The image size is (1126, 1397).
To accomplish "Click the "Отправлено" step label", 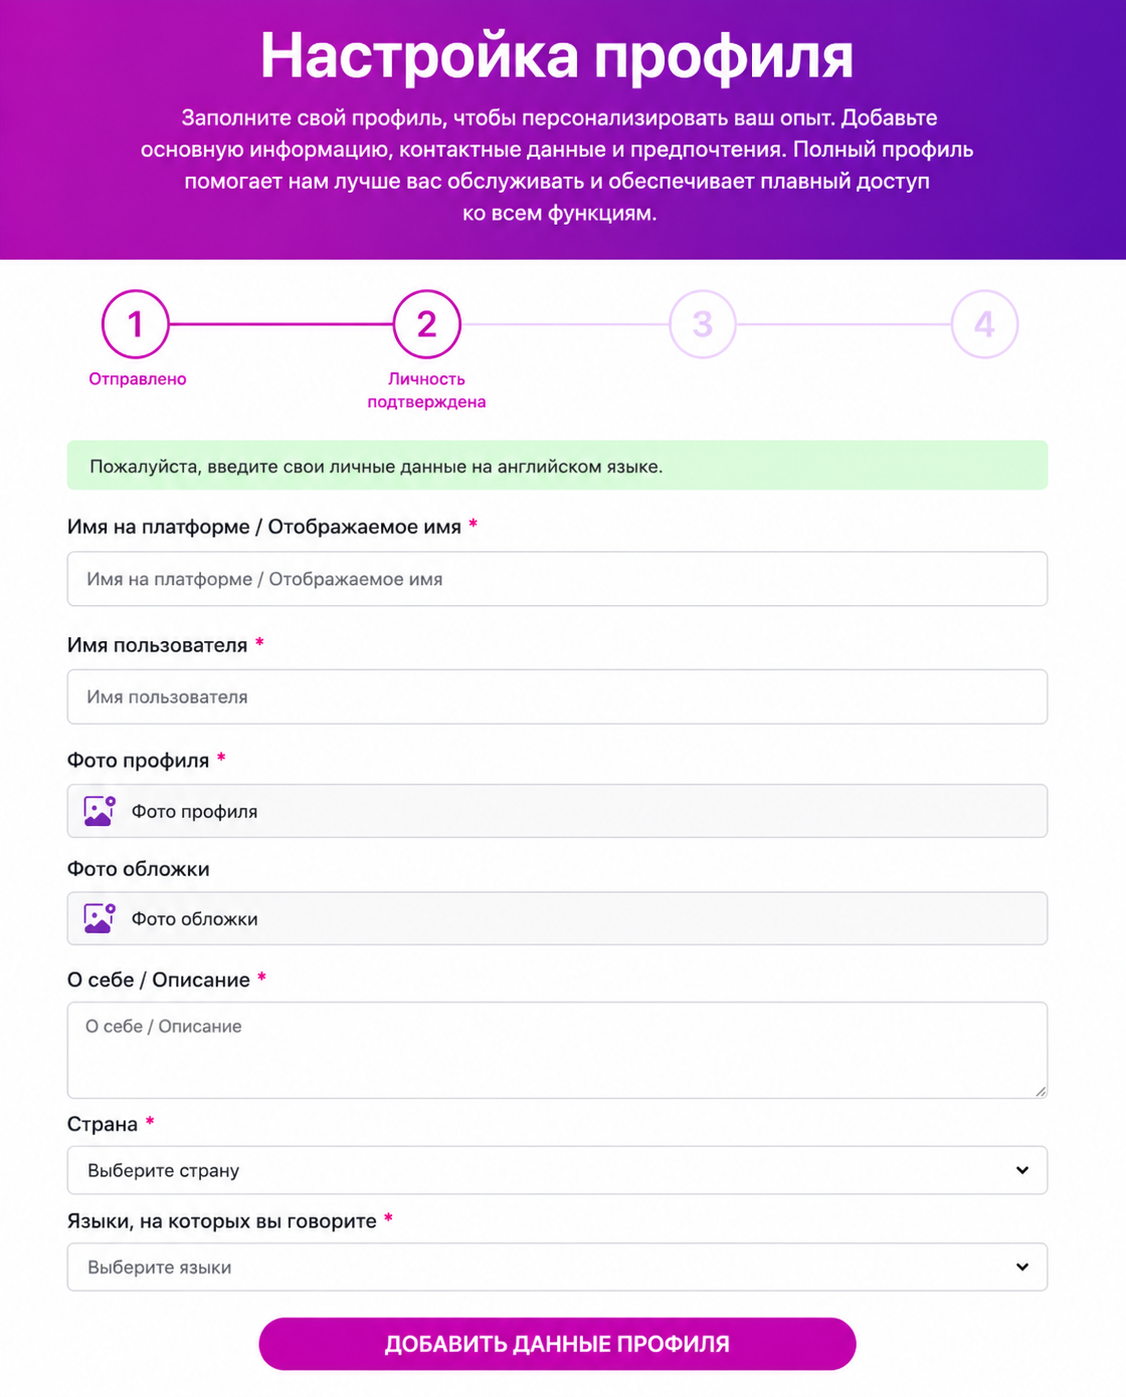I will [x=138, y=379].
